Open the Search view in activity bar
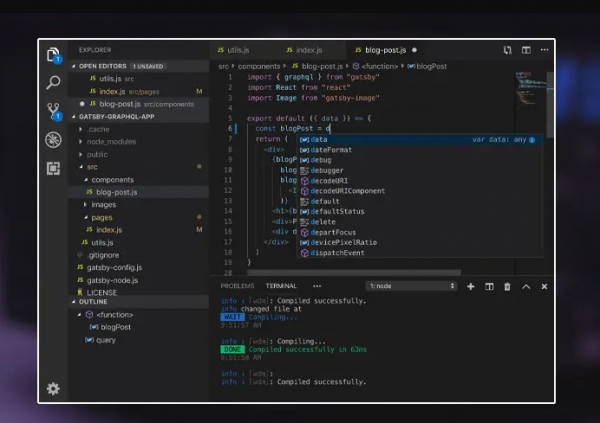600x423 pixels. [53, 82]
